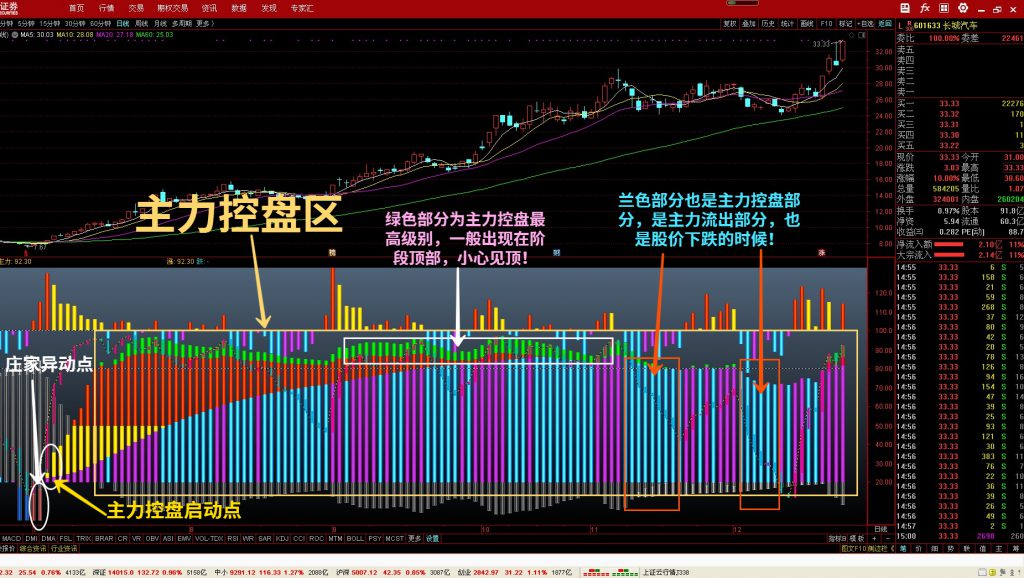Toggle the 复权 price adjustment button

[x=730, y=22]
